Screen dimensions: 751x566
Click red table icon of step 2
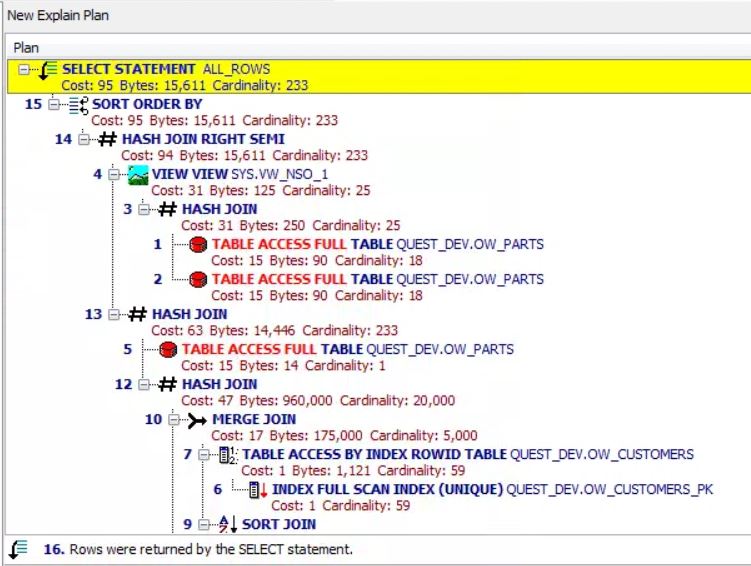click(198, 279)
